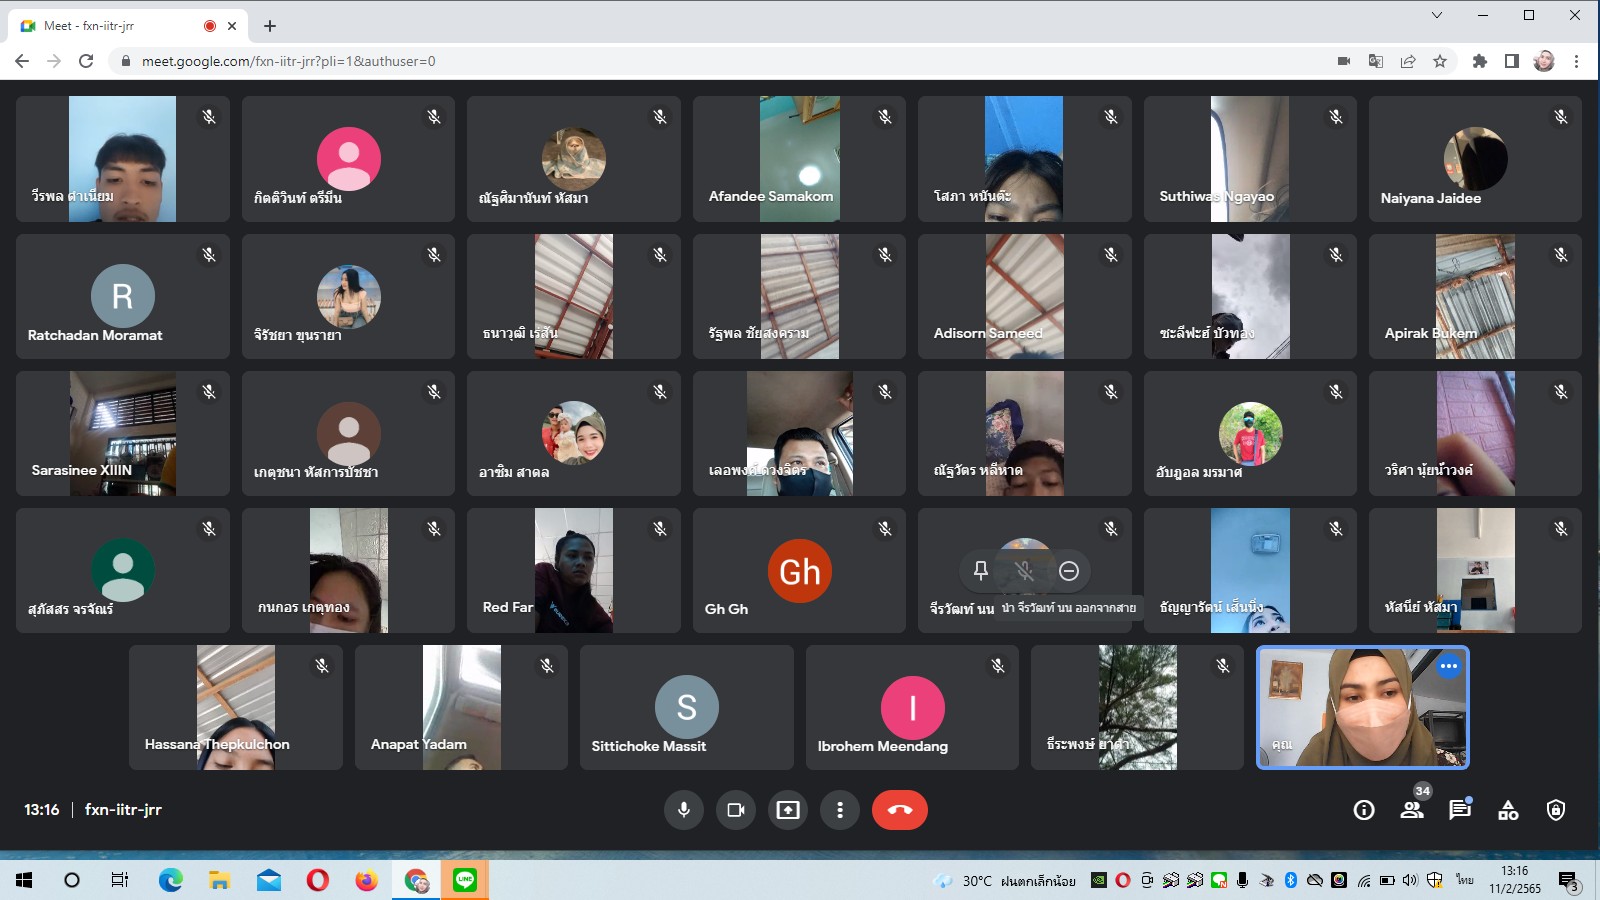Open the meeting details info icon

(1364, 810)
